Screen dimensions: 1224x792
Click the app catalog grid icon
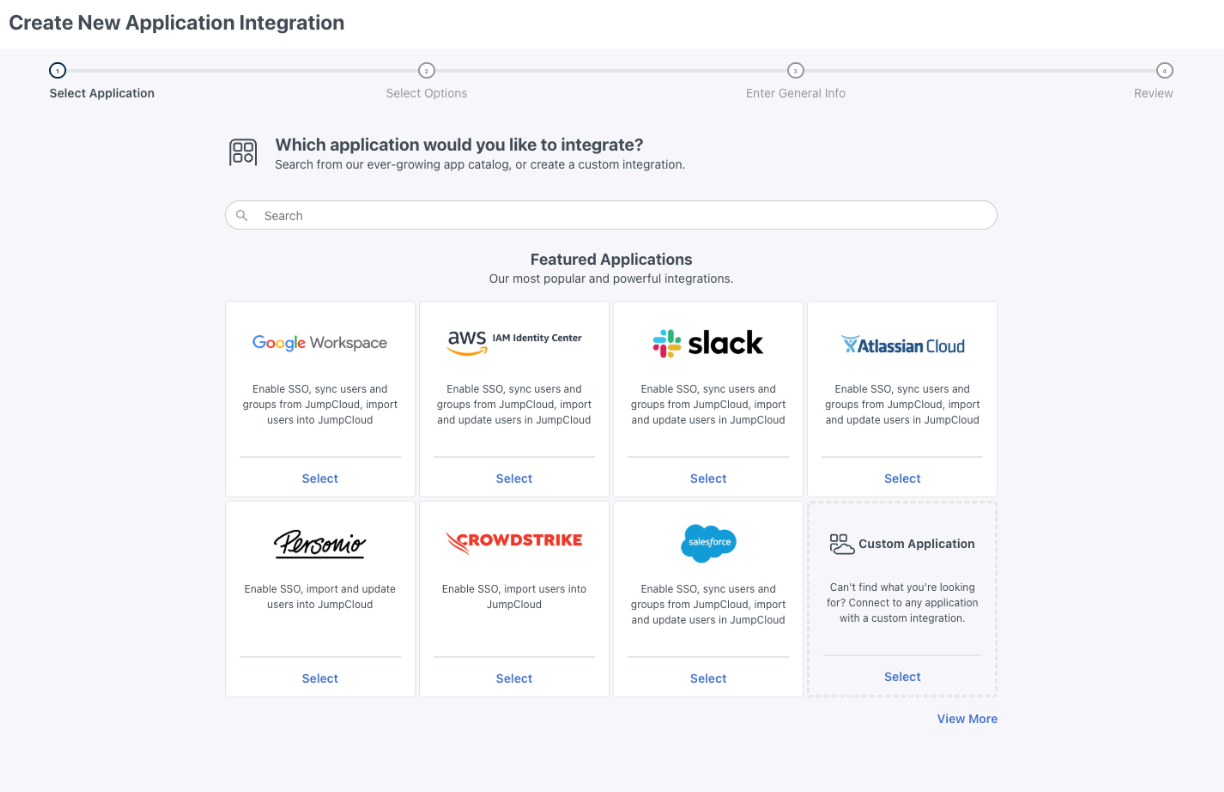[x=243, y=152]
